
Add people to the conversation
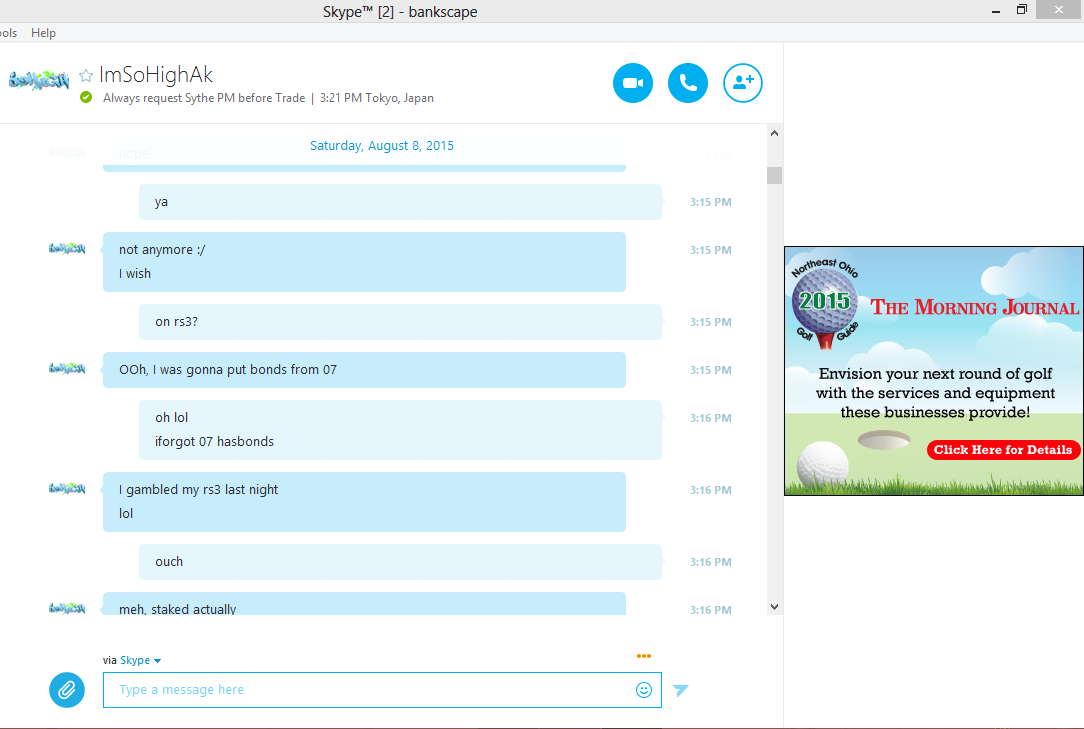point(743,83)
